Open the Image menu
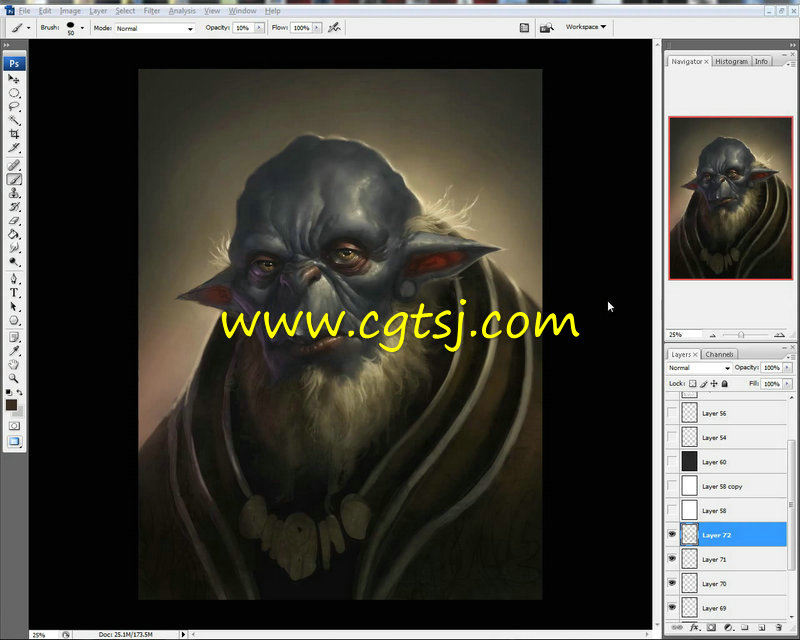Image resolution: width=800 pixels, height=640 pixels. pyautogui.click(x=70, y=11)
